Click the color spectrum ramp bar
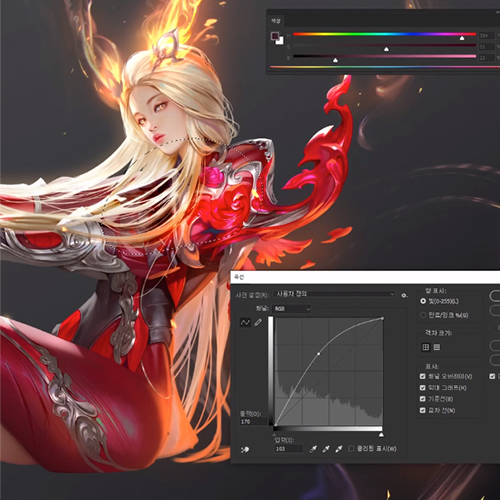The height and width of the screenshot is (500, 500). pyautogui.click(x=385, y=67)
